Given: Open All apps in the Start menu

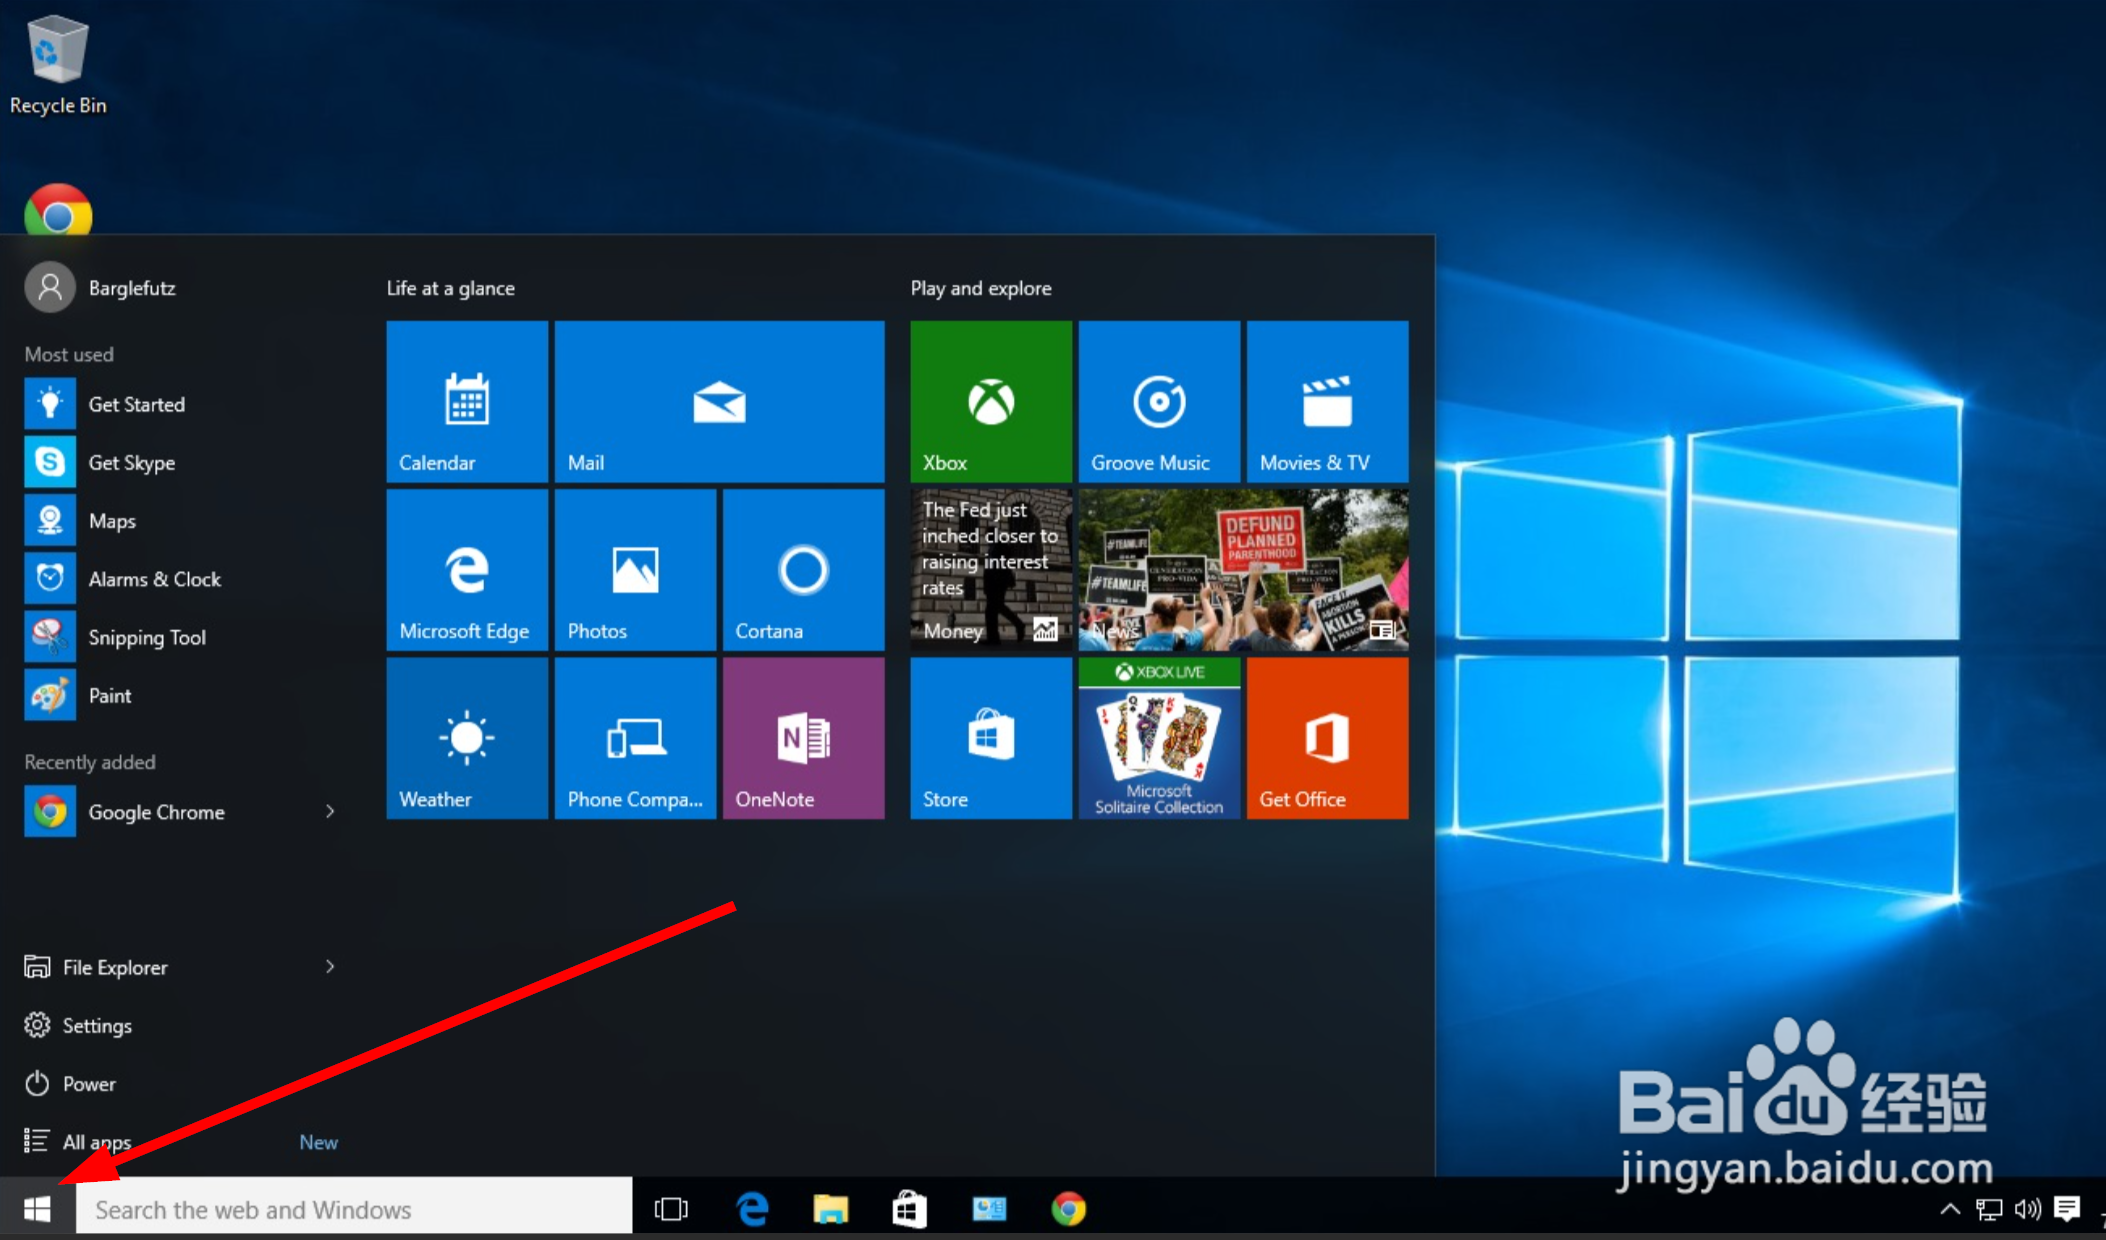Looking at the screenshot, I should 97,1141.
